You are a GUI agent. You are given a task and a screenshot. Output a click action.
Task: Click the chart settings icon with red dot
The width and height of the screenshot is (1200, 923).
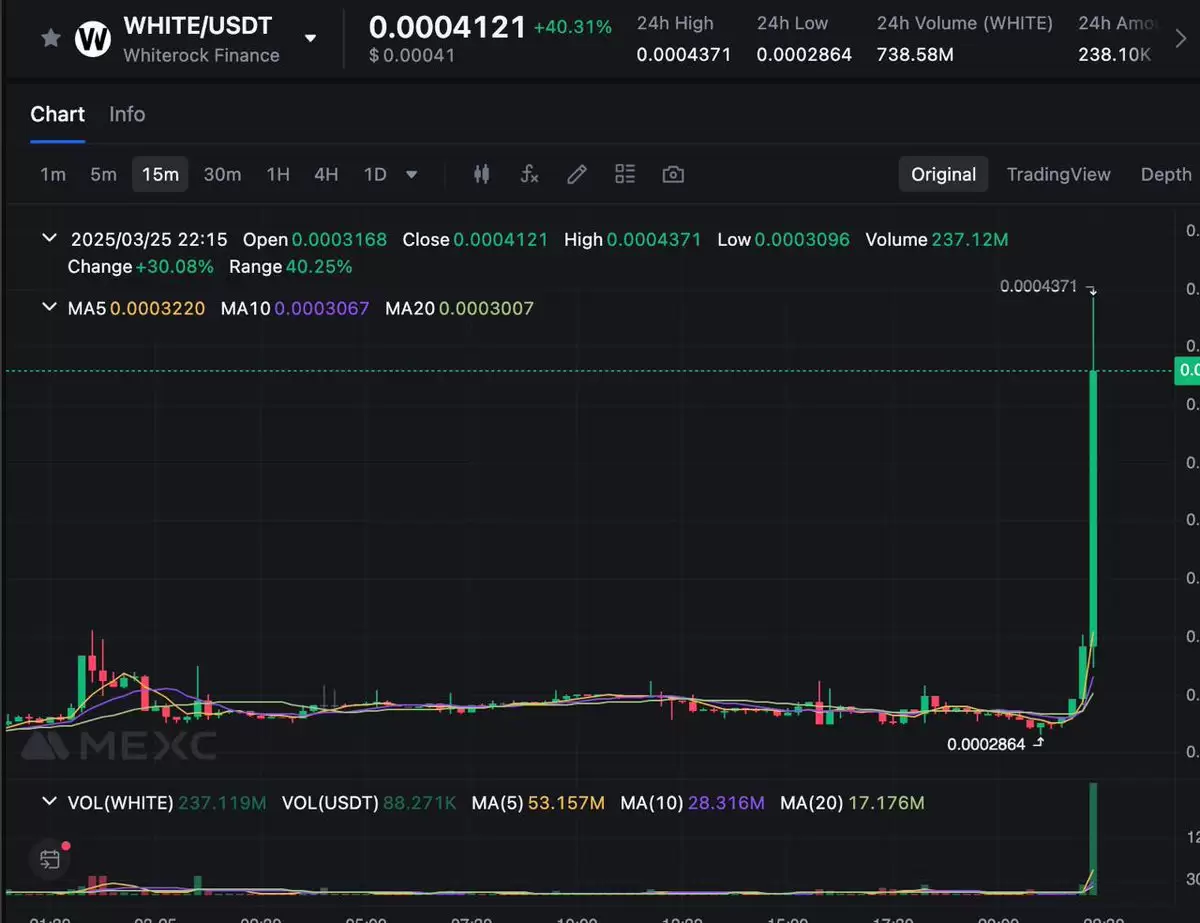(x=50, y=857)
